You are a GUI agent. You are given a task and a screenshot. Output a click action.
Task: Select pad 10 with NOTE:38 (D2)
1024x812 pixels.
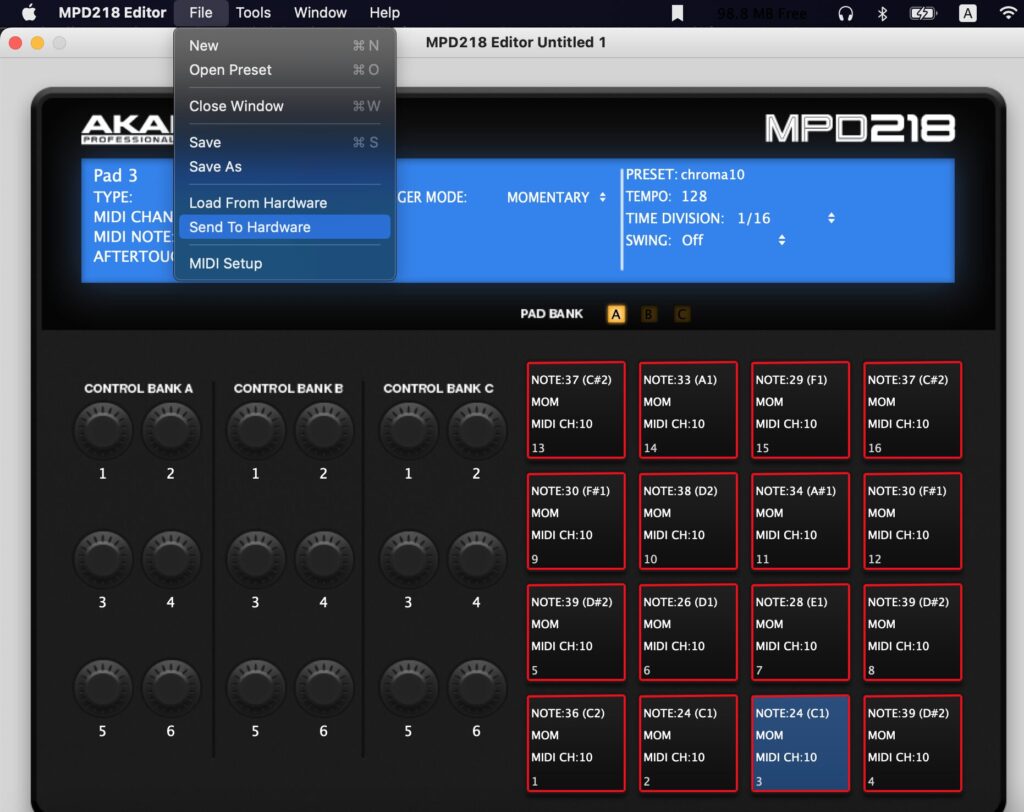click(688, 521)
